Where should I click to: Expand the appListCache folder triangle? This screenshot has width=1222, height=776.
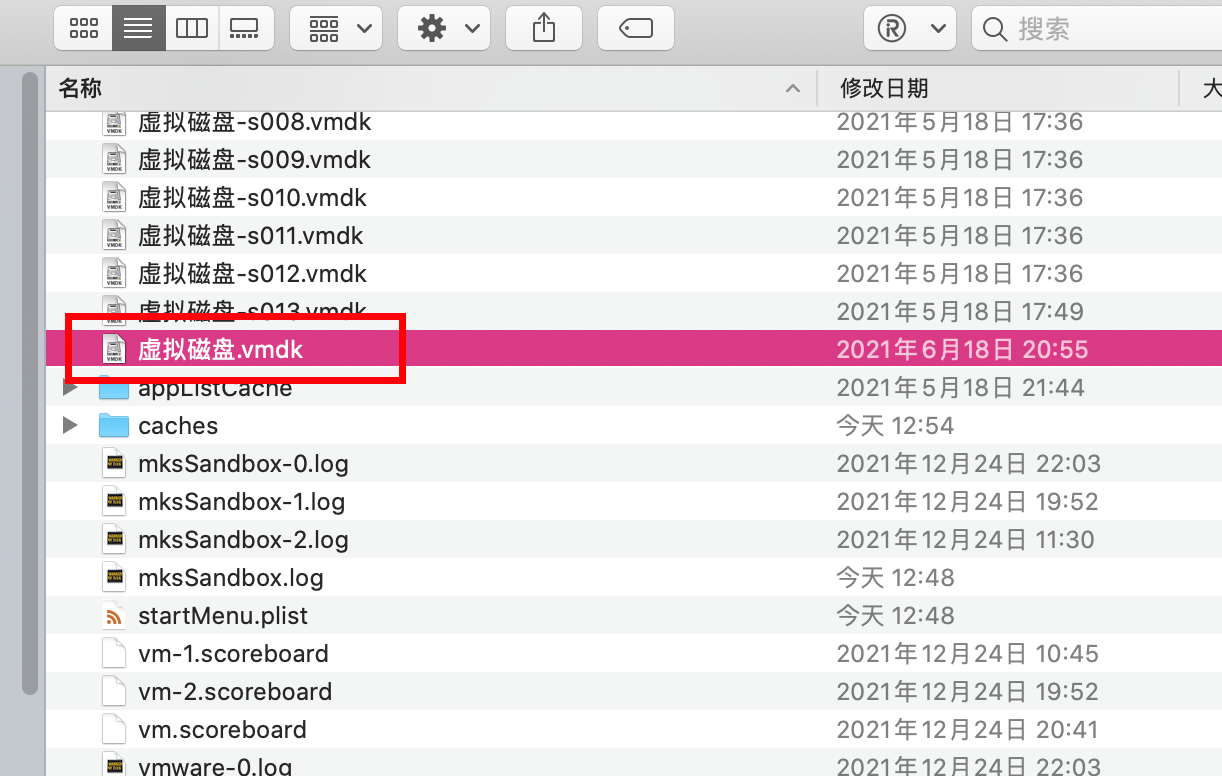click(69, 388)
